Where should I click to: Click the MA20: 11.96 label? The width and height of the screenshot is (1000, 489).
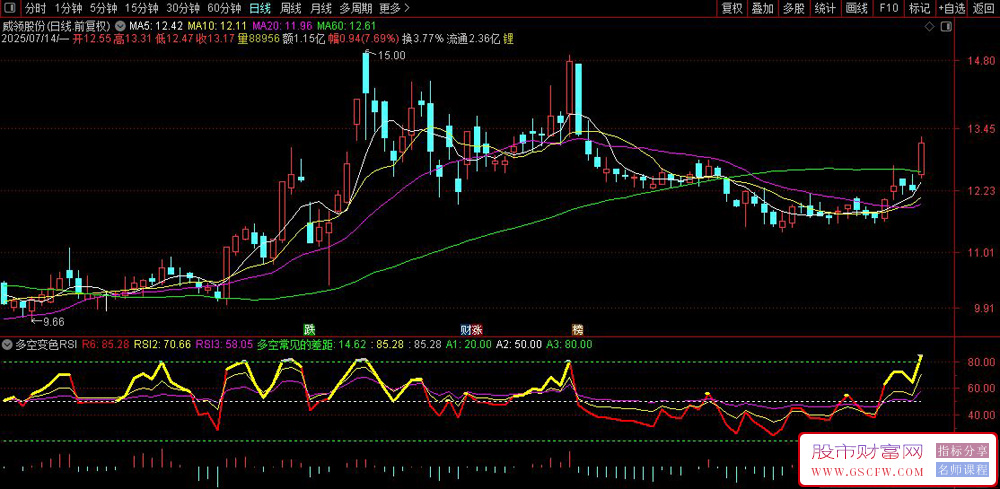click(x=283, y=27)
